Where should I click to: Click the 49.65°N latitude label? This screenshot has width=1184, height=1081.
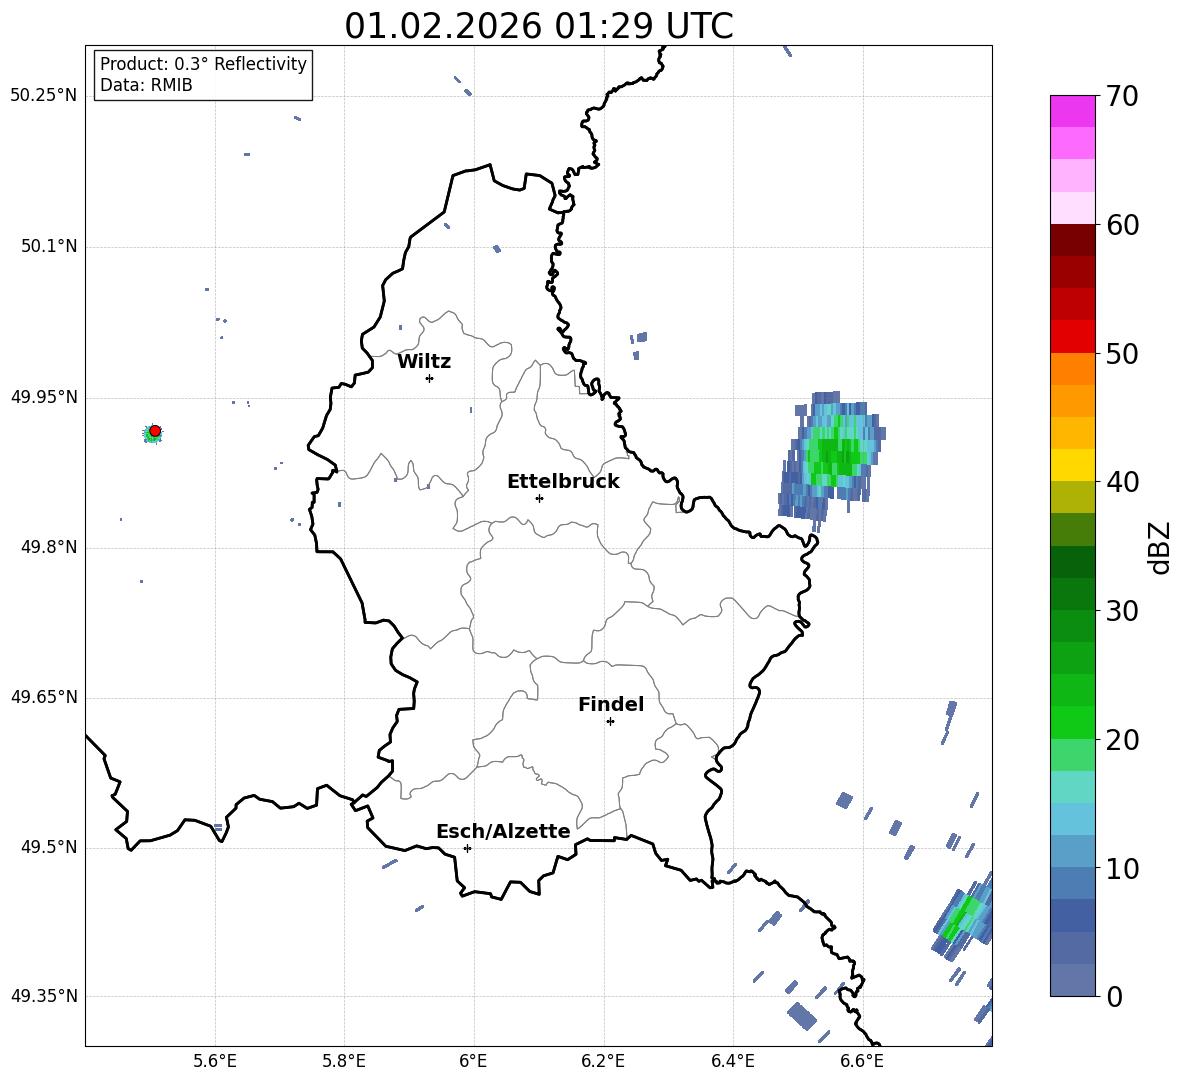[44, 697]
